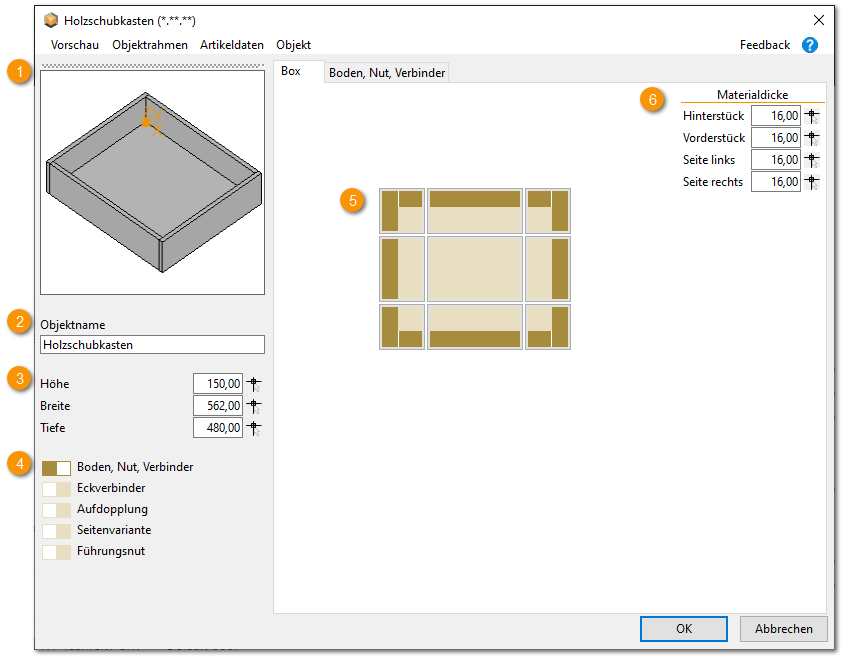Open the Vorschau menu
Screen dimensions: 844x659
click(x=74, y=45)
